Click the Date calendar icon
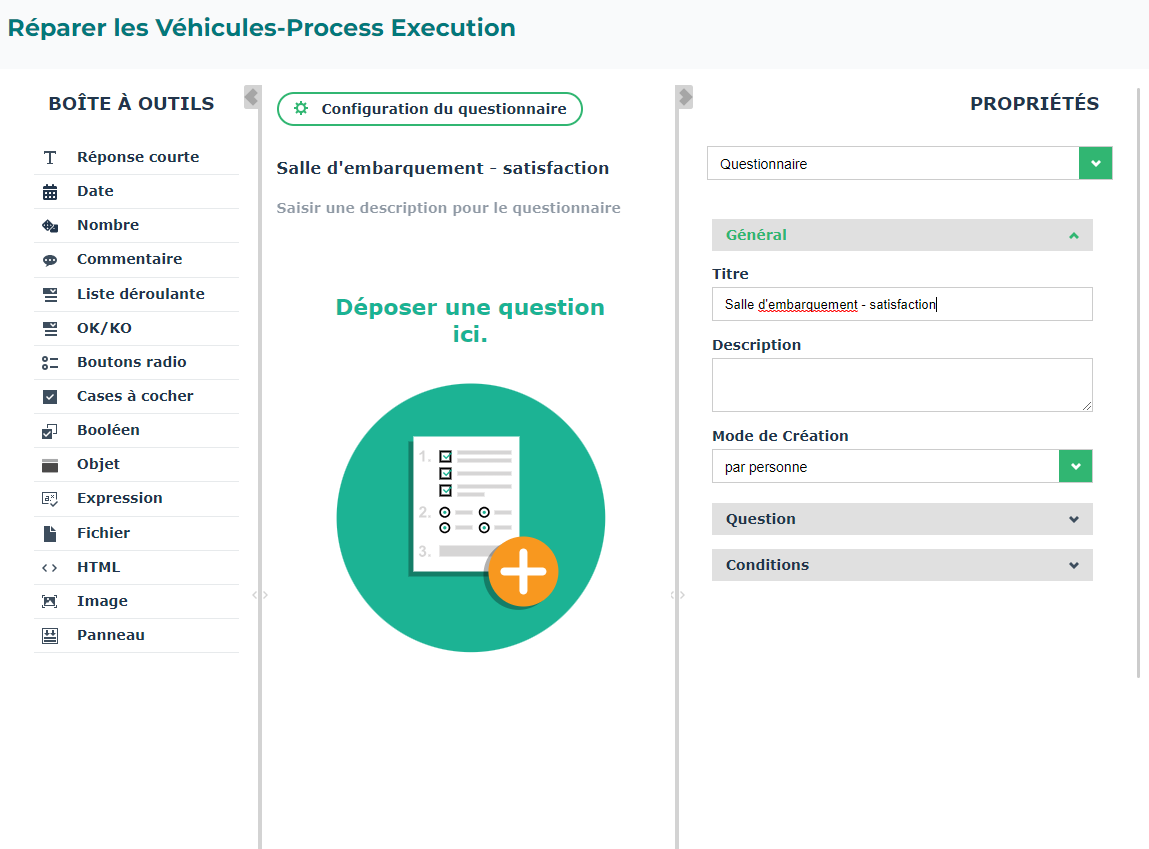This screenshot has height=849, width=1149. (x=50, y=192)
